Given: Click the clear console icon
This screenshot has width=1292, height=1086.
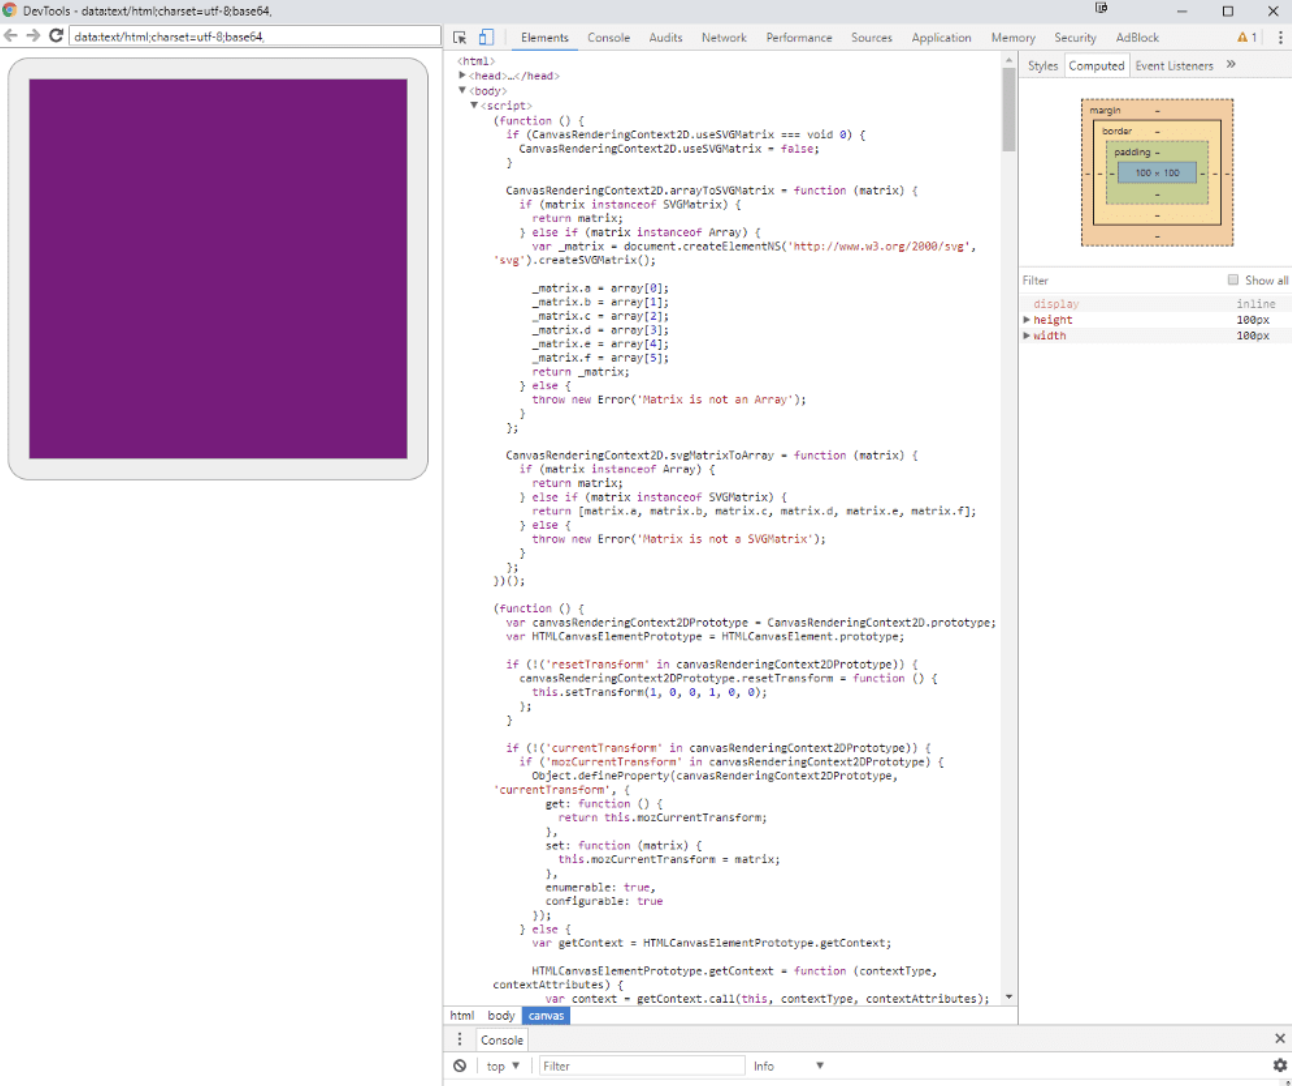Looking at the screenshot, I should click(x=459, y=1065).
